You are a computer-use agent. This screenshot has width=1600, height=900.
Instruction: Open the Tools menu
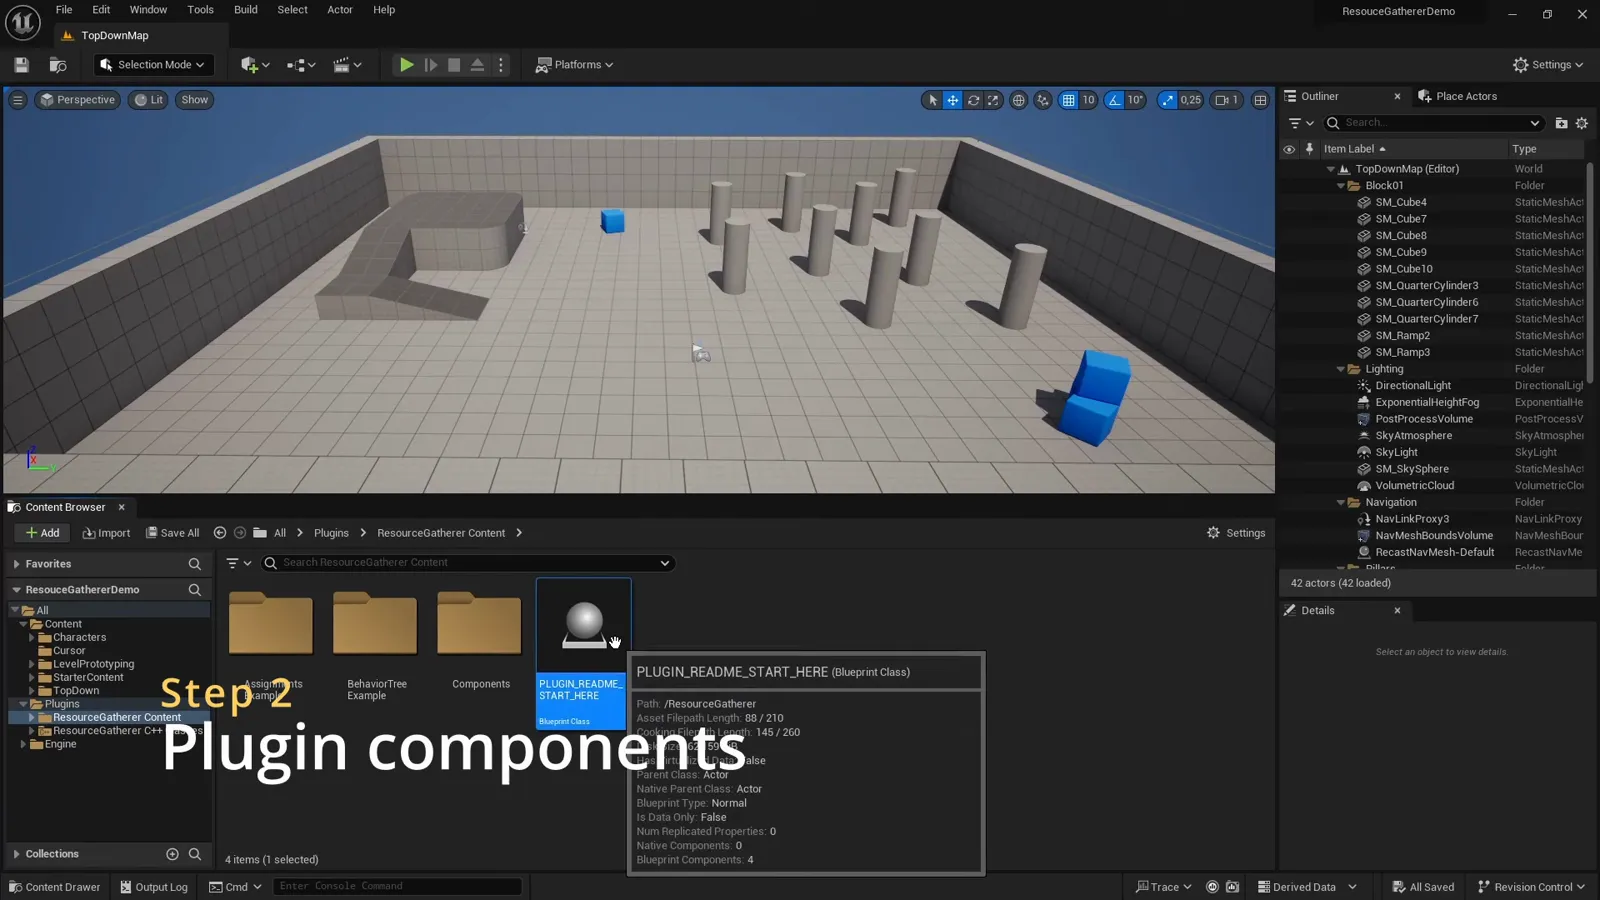(x=200, y=10)
